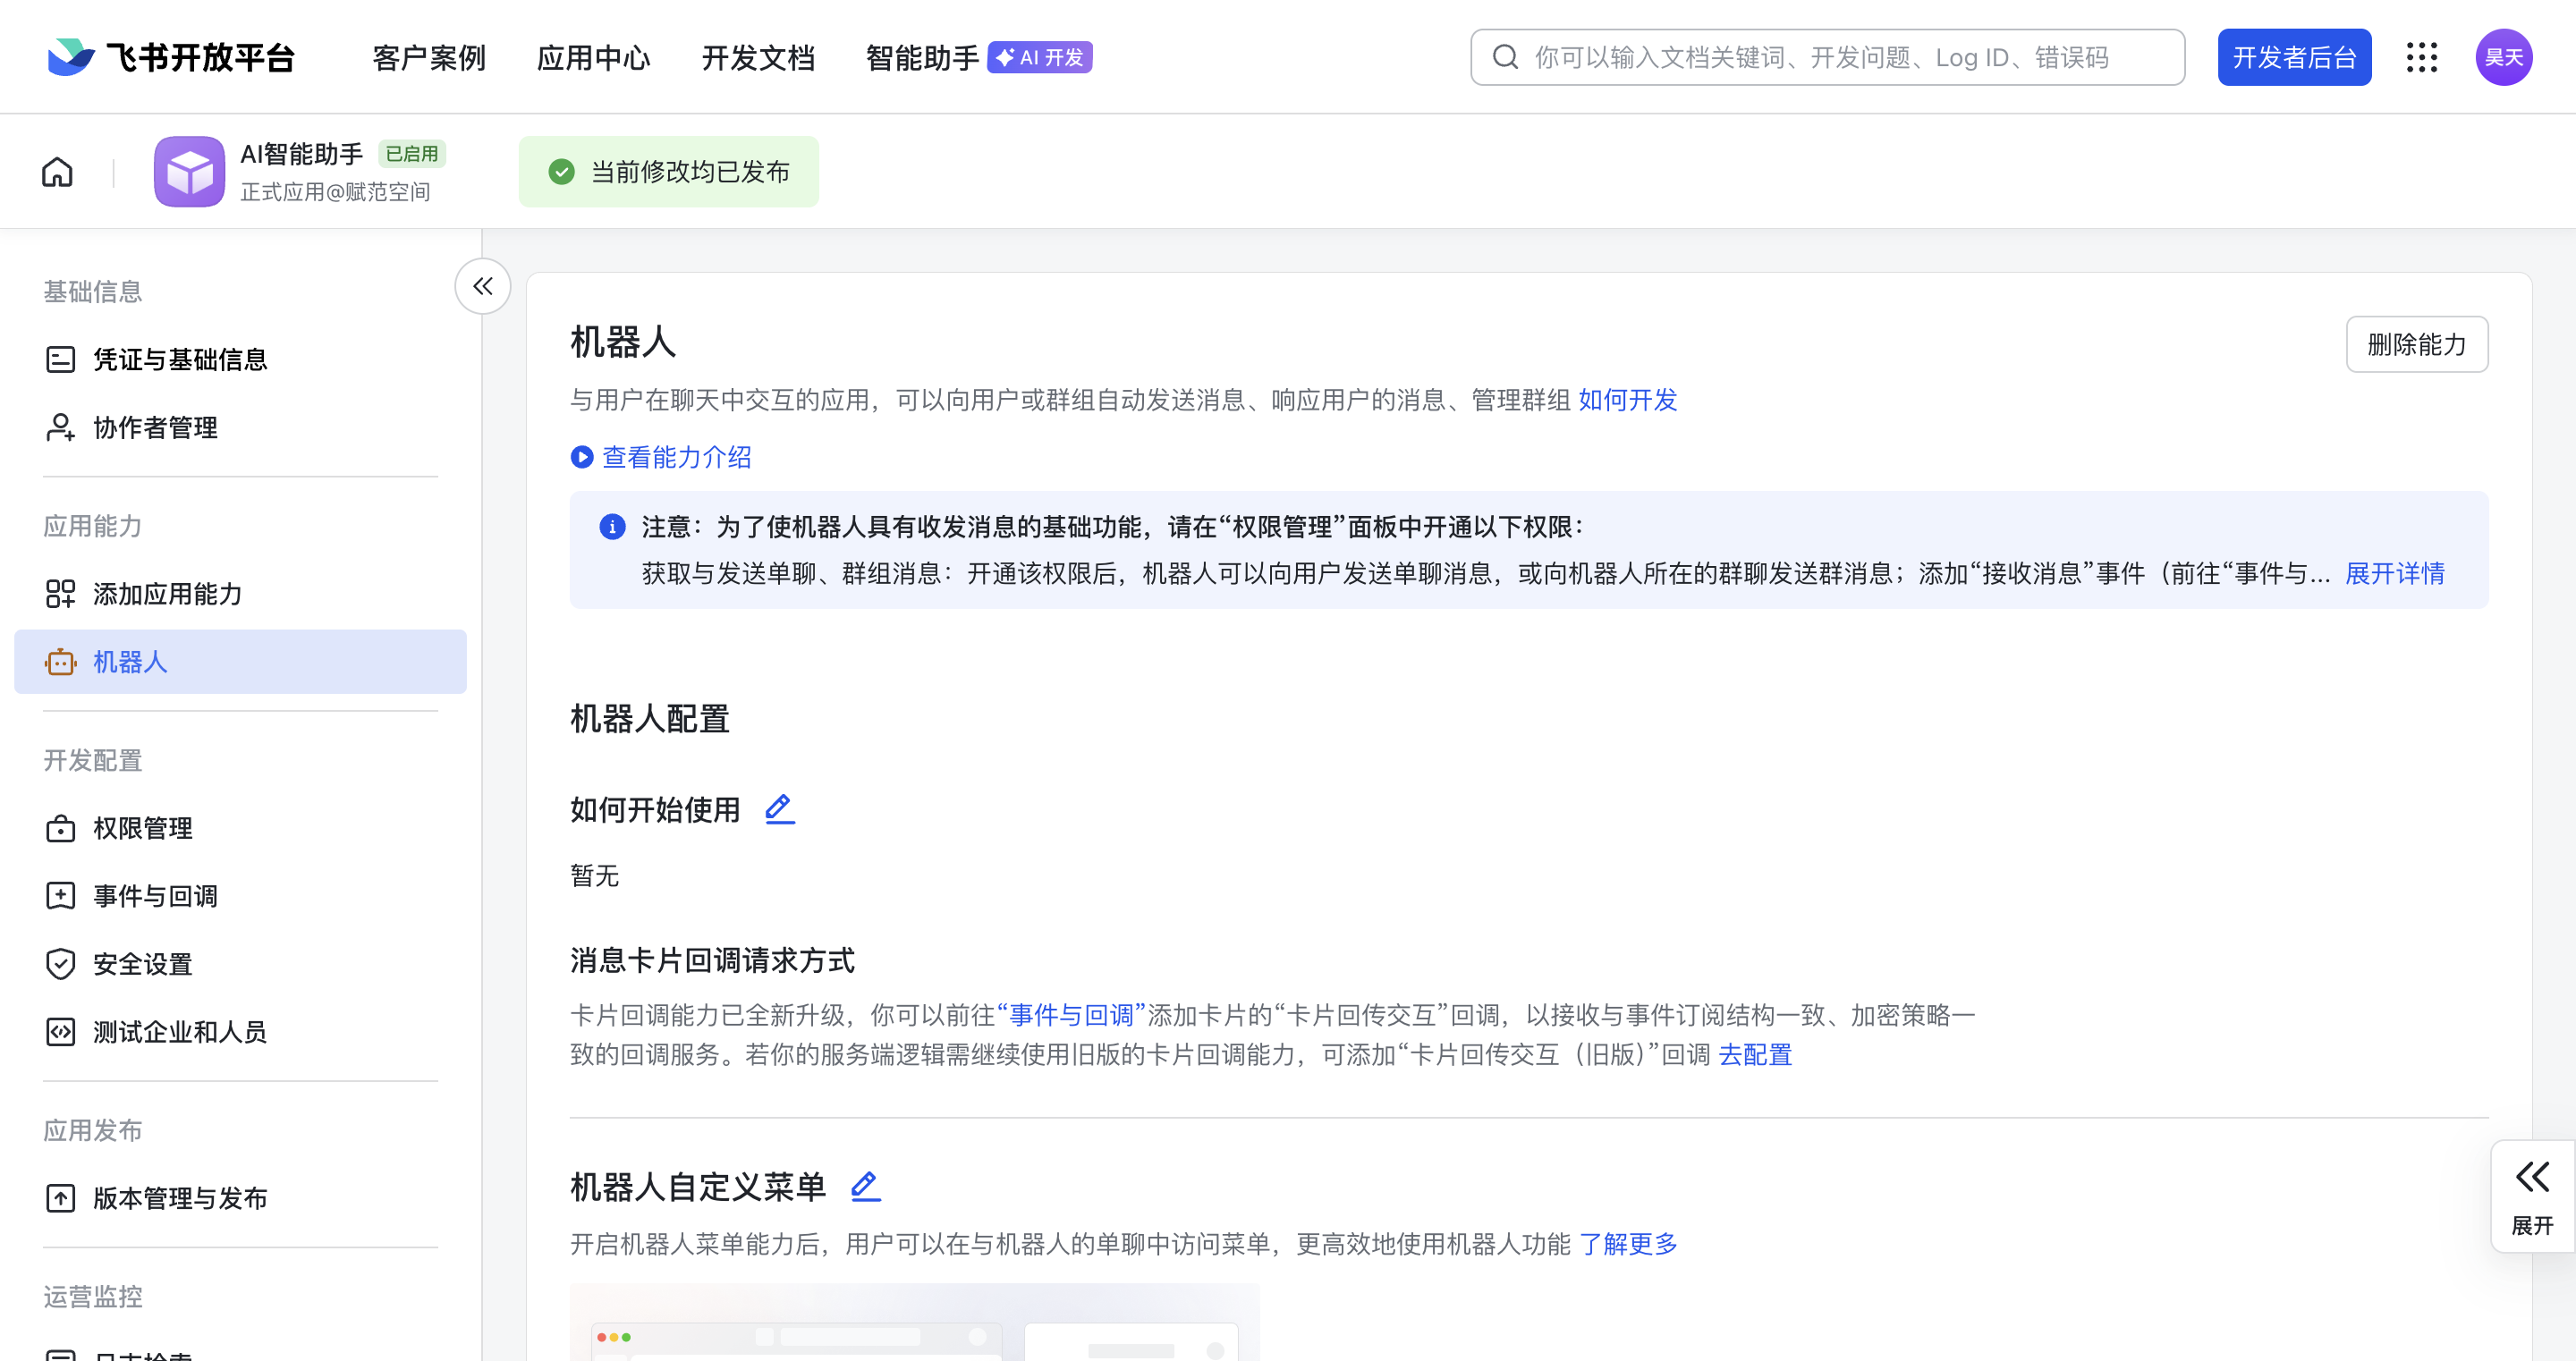2576x1361 pixels.
Task: Click the 消息卡片回调请求方式 heading
Action: pyautogui.click(x=712, y=960)
